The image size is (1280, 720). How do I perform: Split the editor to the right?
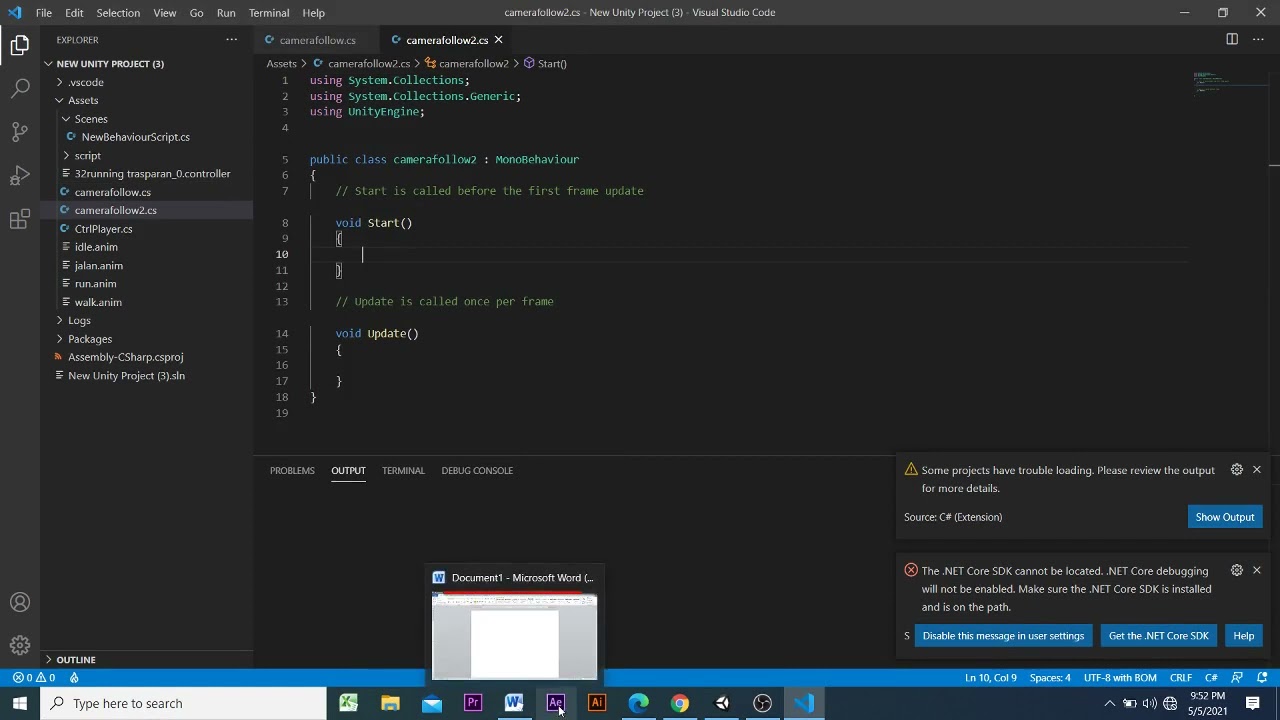(1232, 39)
